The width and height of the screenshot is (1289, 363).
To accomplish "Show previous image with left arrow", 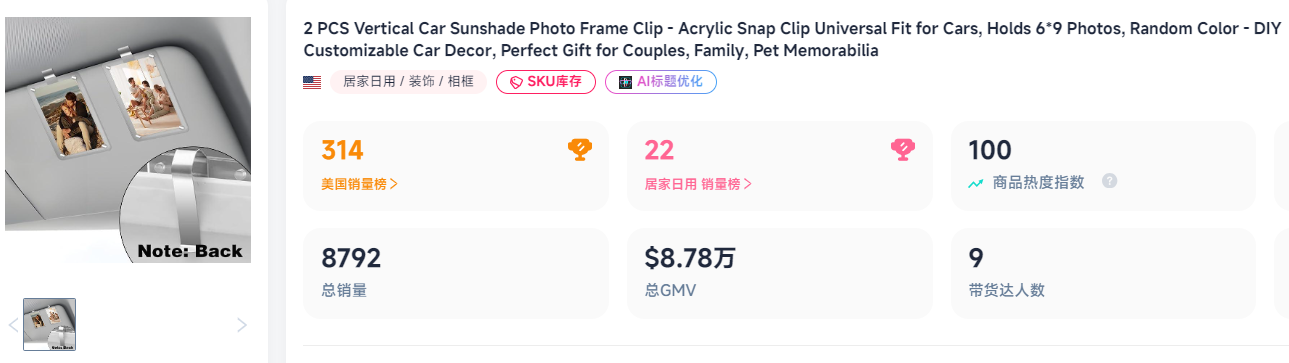I will pos(13,324).
